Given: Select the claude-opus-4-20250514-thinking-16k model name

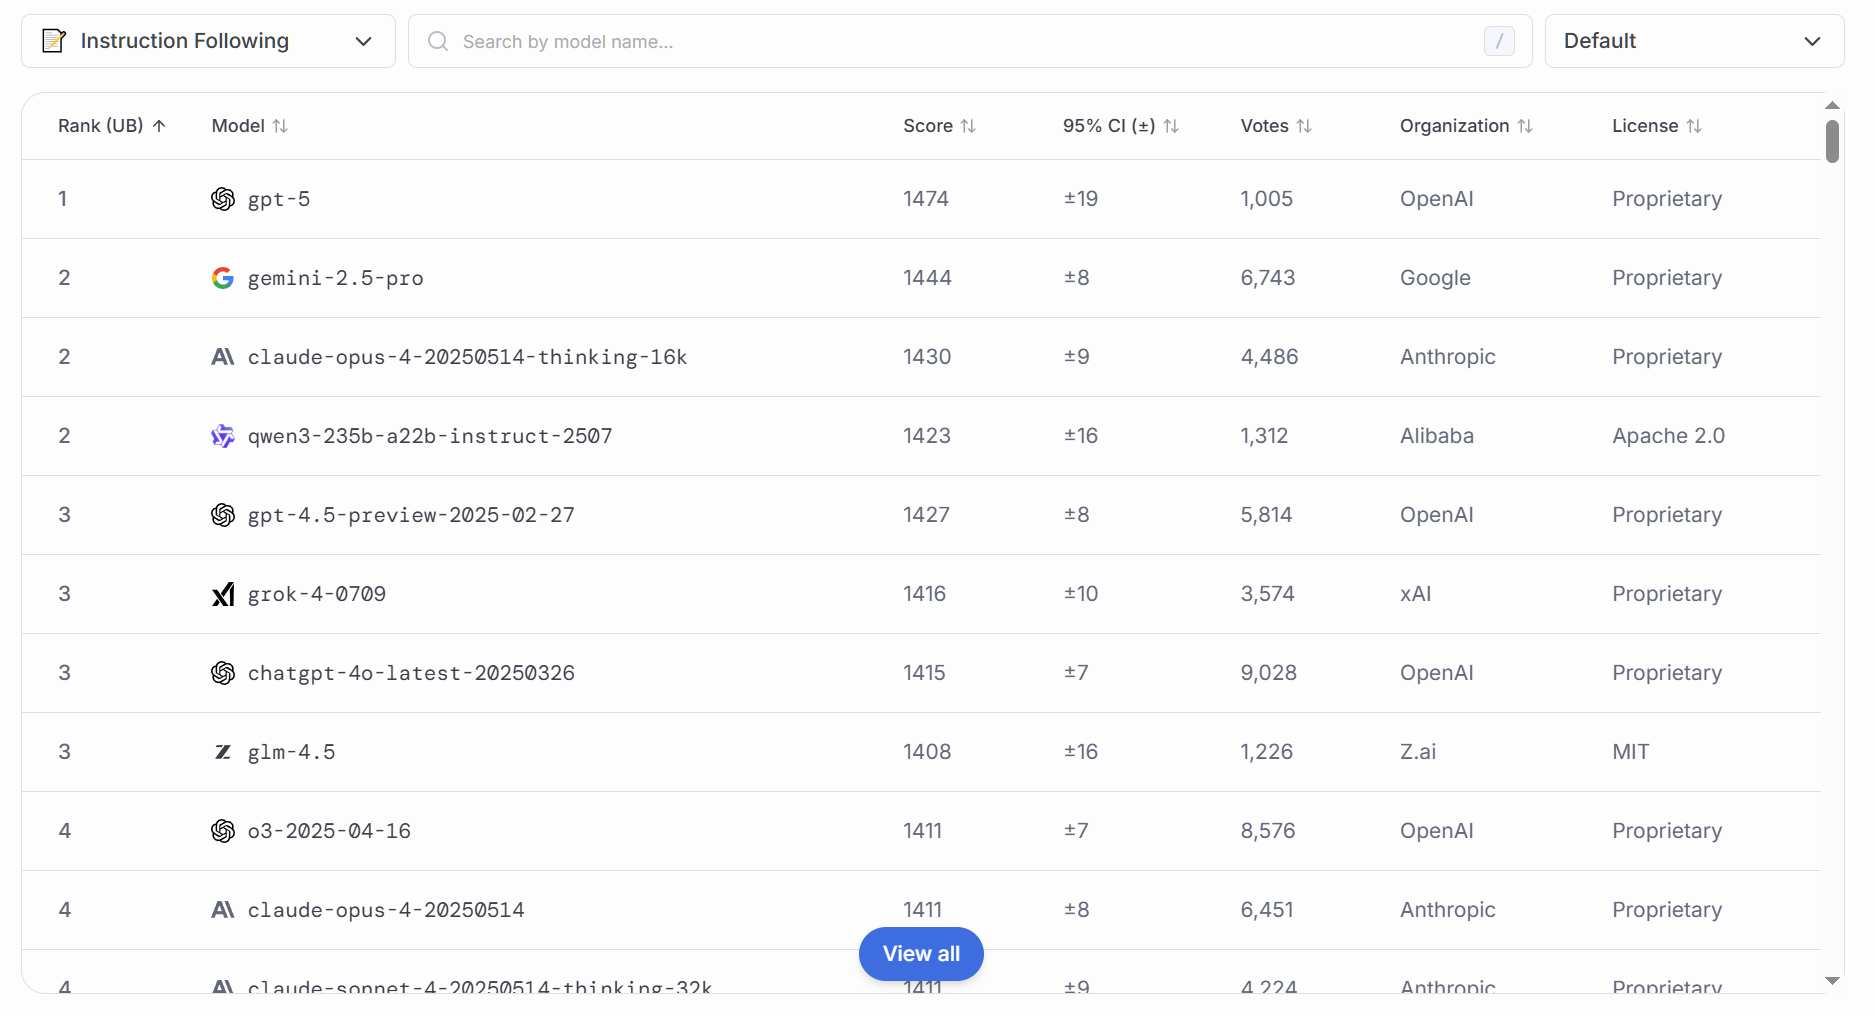Looking at the screenshot, I should tap(468, 357).
